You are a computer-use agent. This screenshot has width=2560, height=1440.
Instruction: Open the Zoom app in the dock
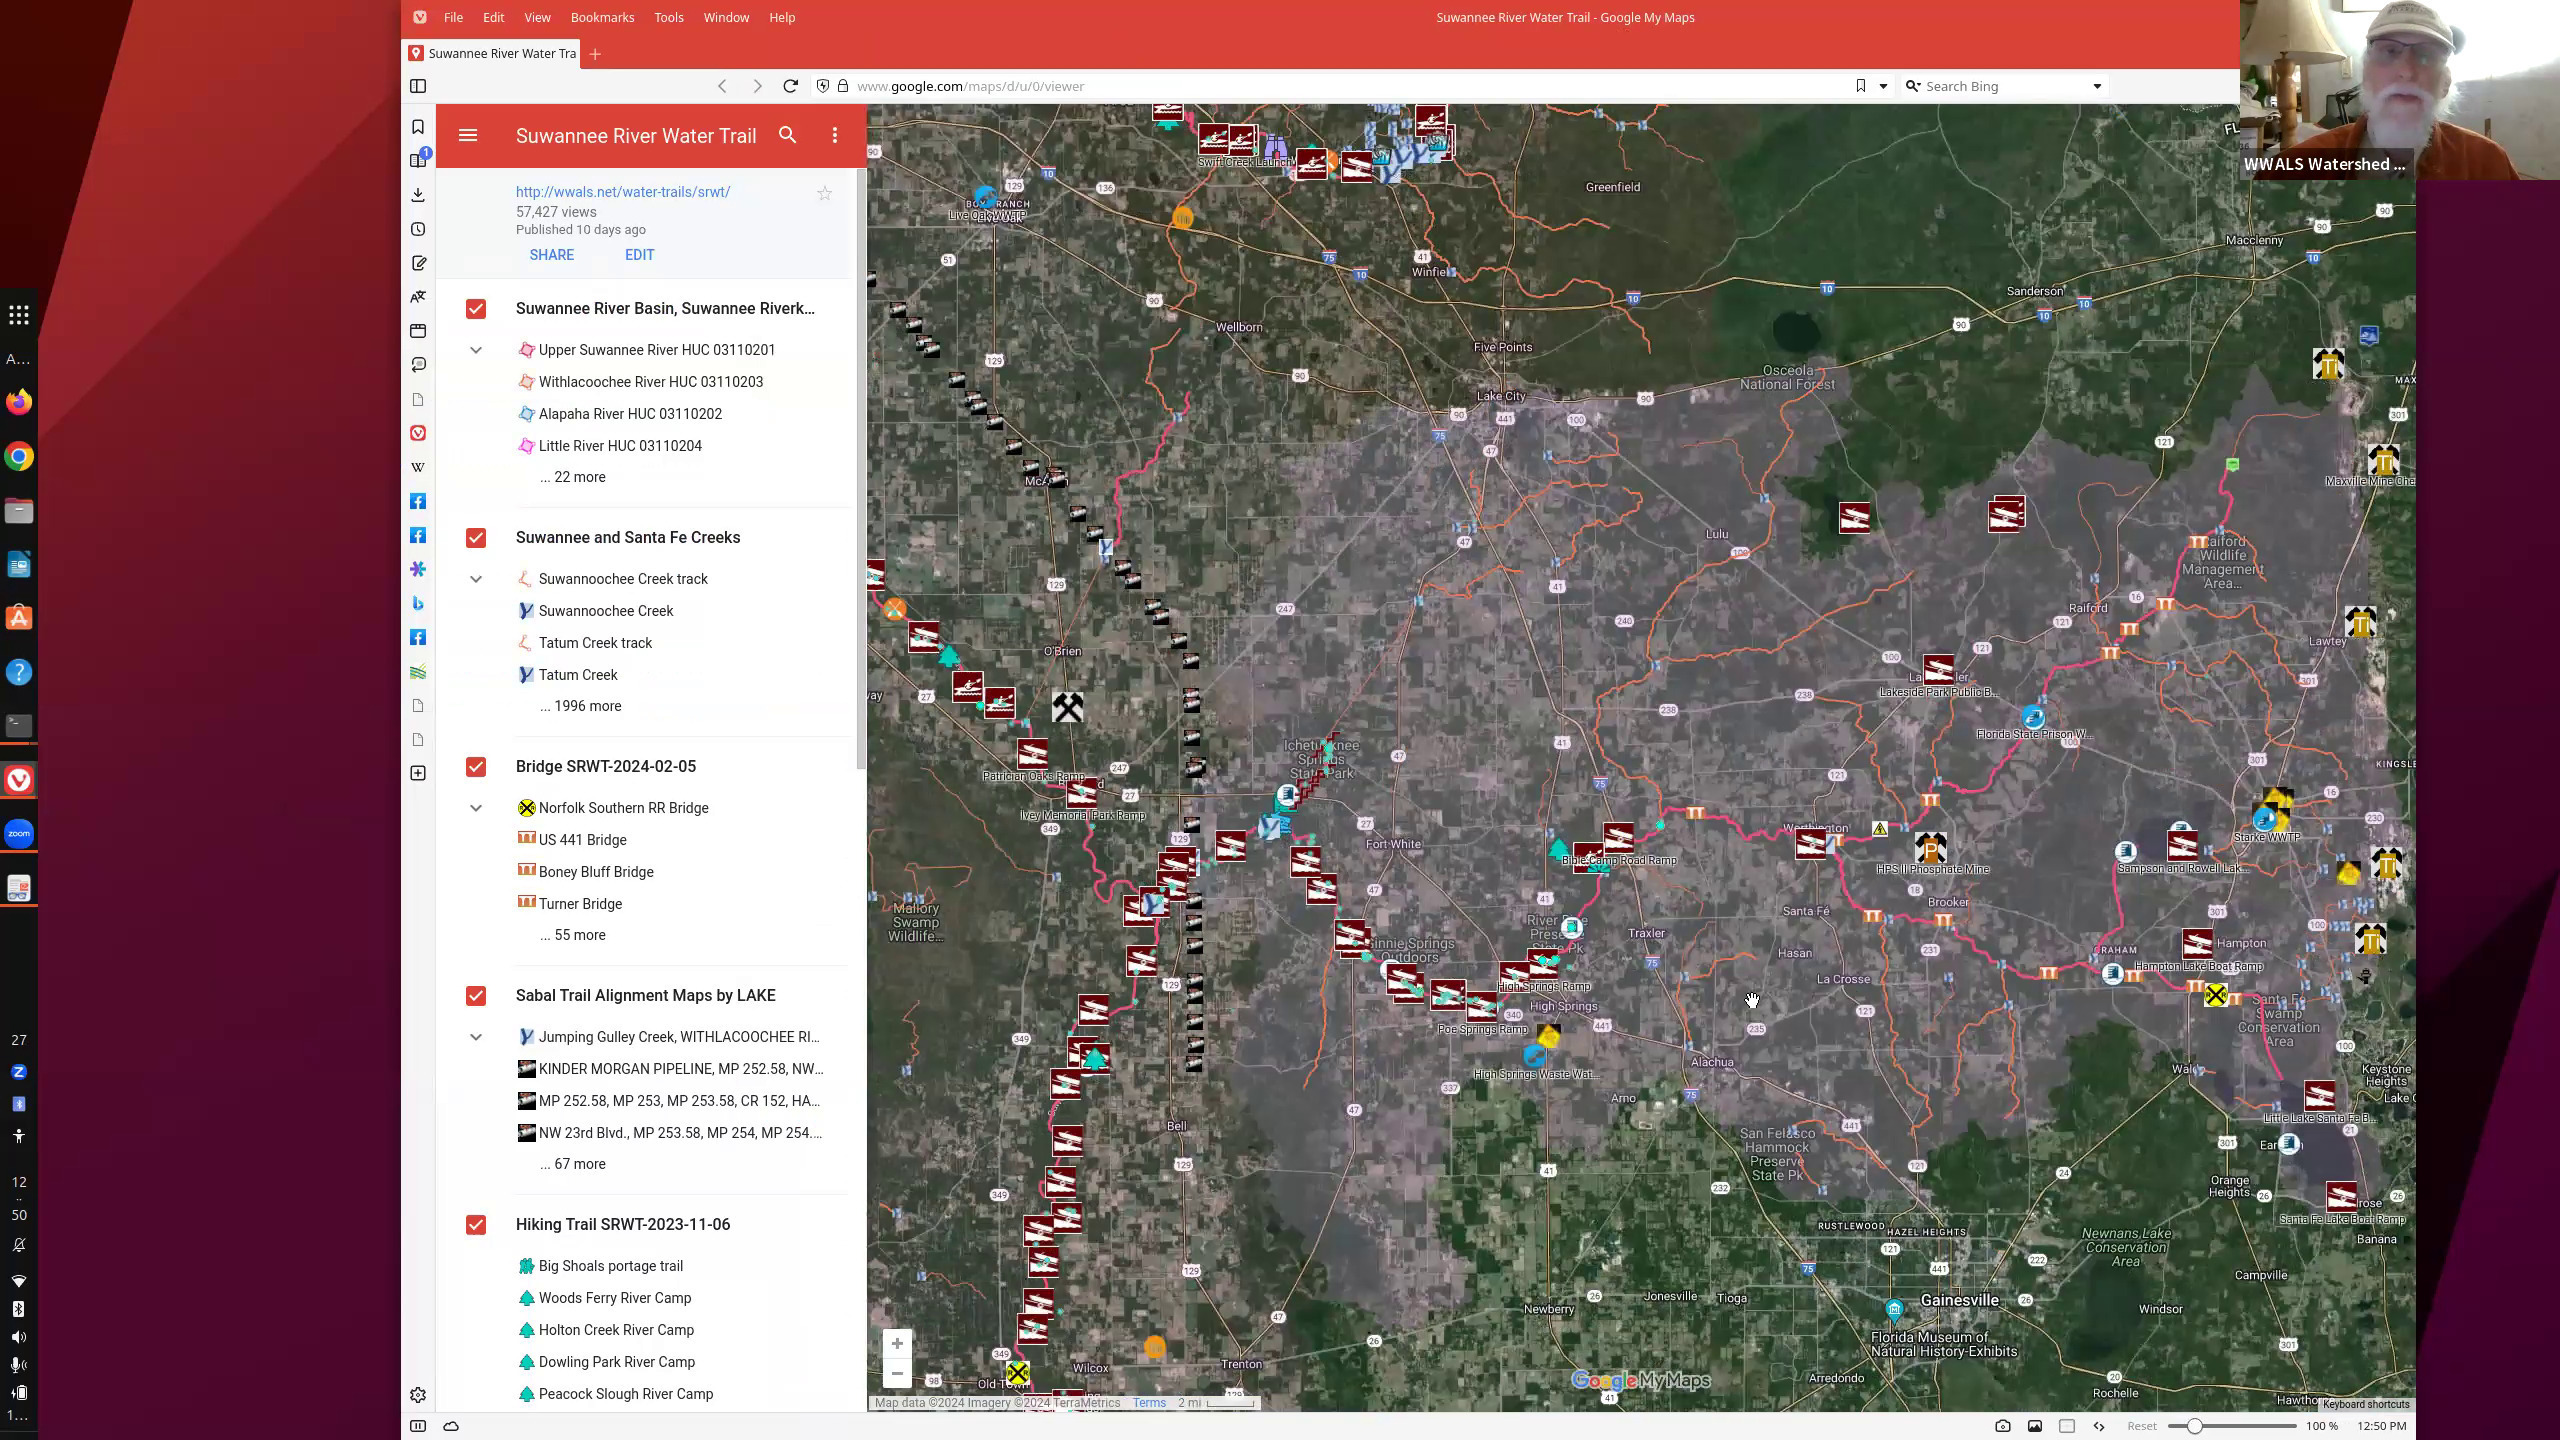click(x=19, y=834)
